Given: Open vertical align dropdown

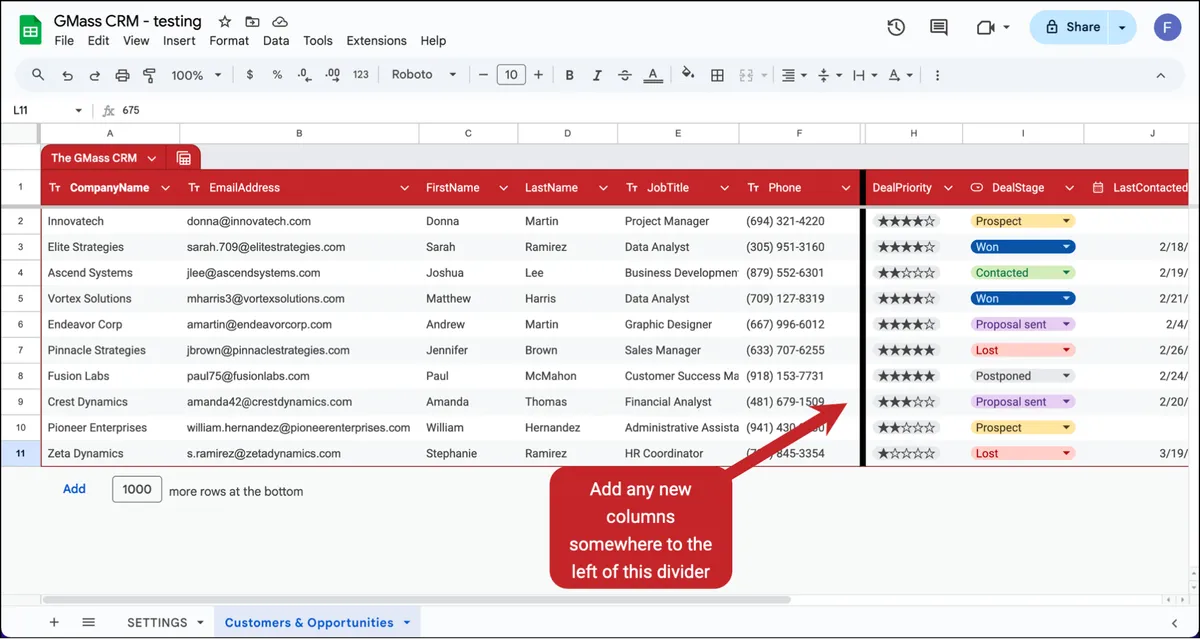Looking at the screenshot, I should [x=829, y=75].
